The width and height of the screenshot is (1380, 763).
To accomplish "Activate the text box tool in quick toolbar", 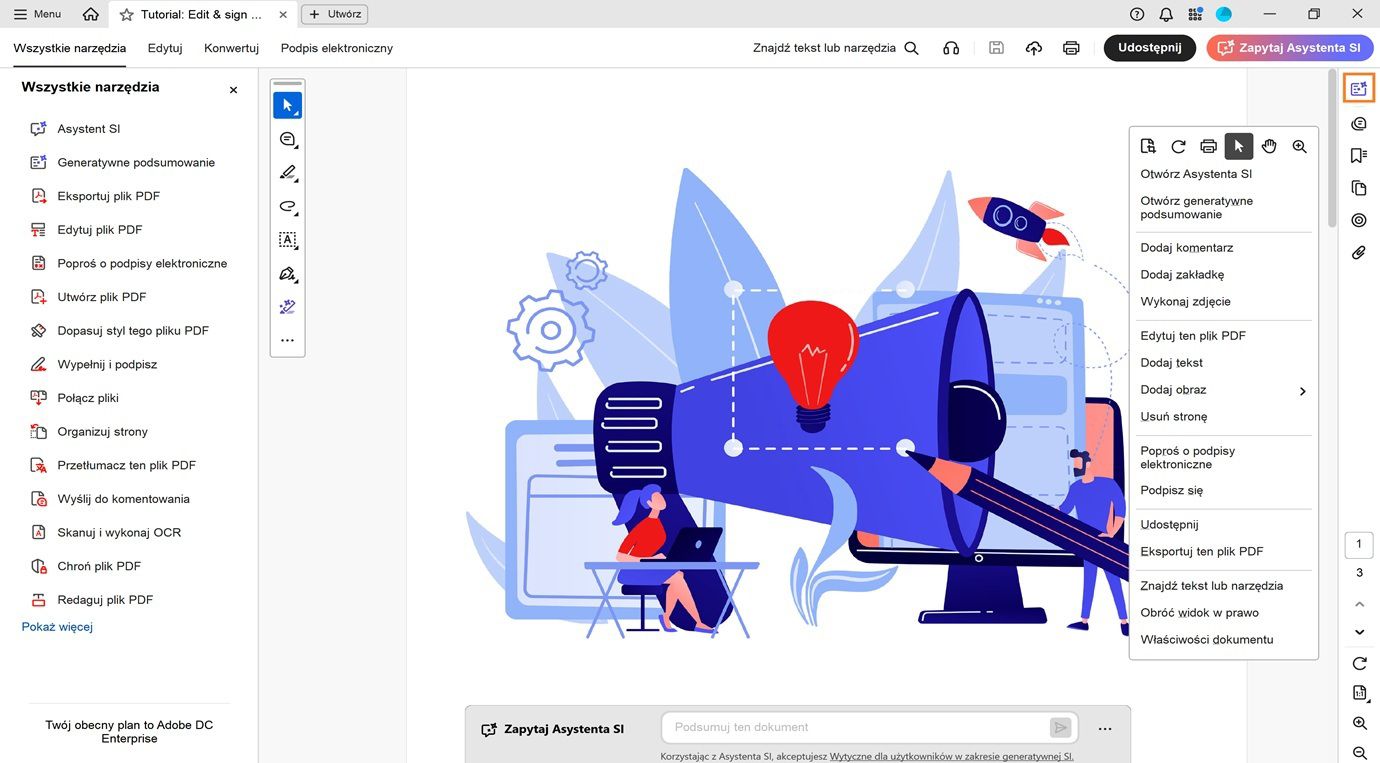I will (x=287, y=240).
